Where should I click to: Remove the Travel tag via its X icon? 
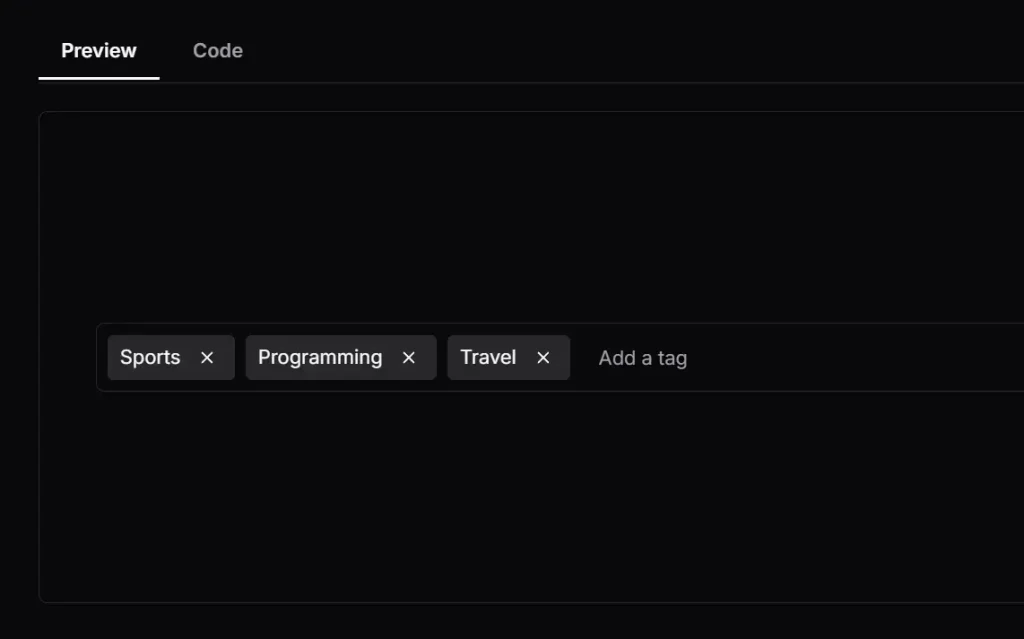click(x=543, y=357)
